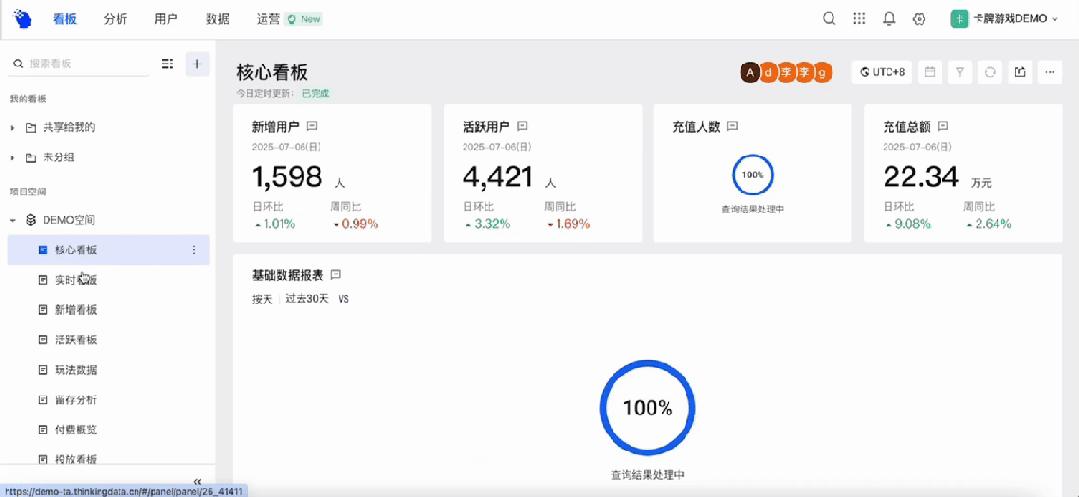Open the UTC+8 timezone selector

click(x=882, y=72)
